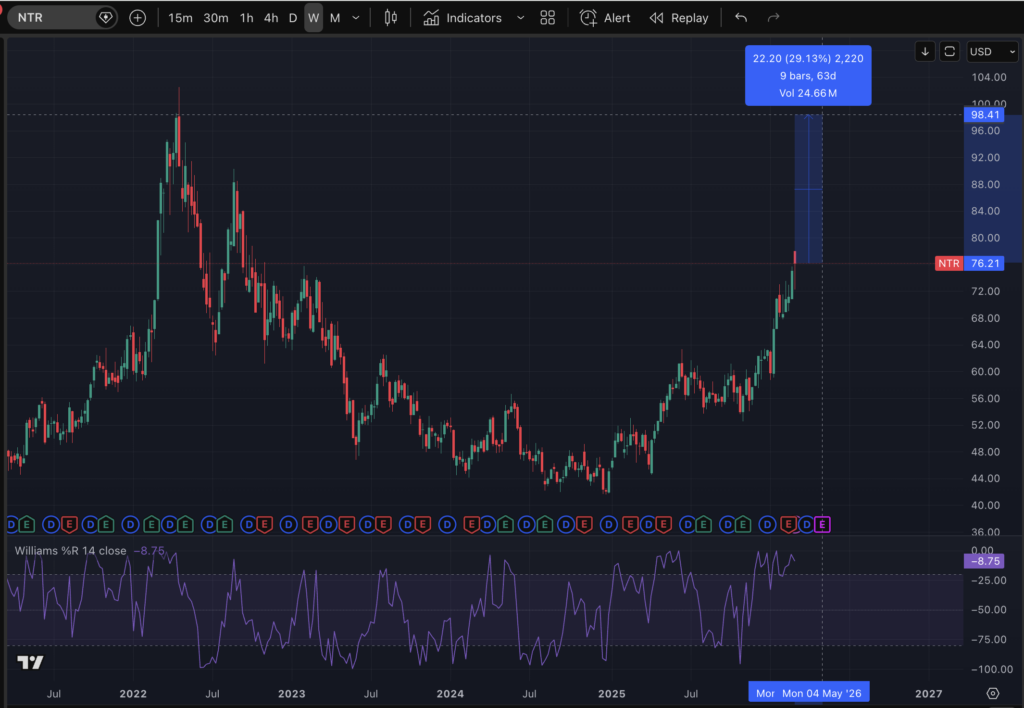This screenshot has width=1024, height=708.
Task: Select the 4h timeframe
Action: point(270,18)
